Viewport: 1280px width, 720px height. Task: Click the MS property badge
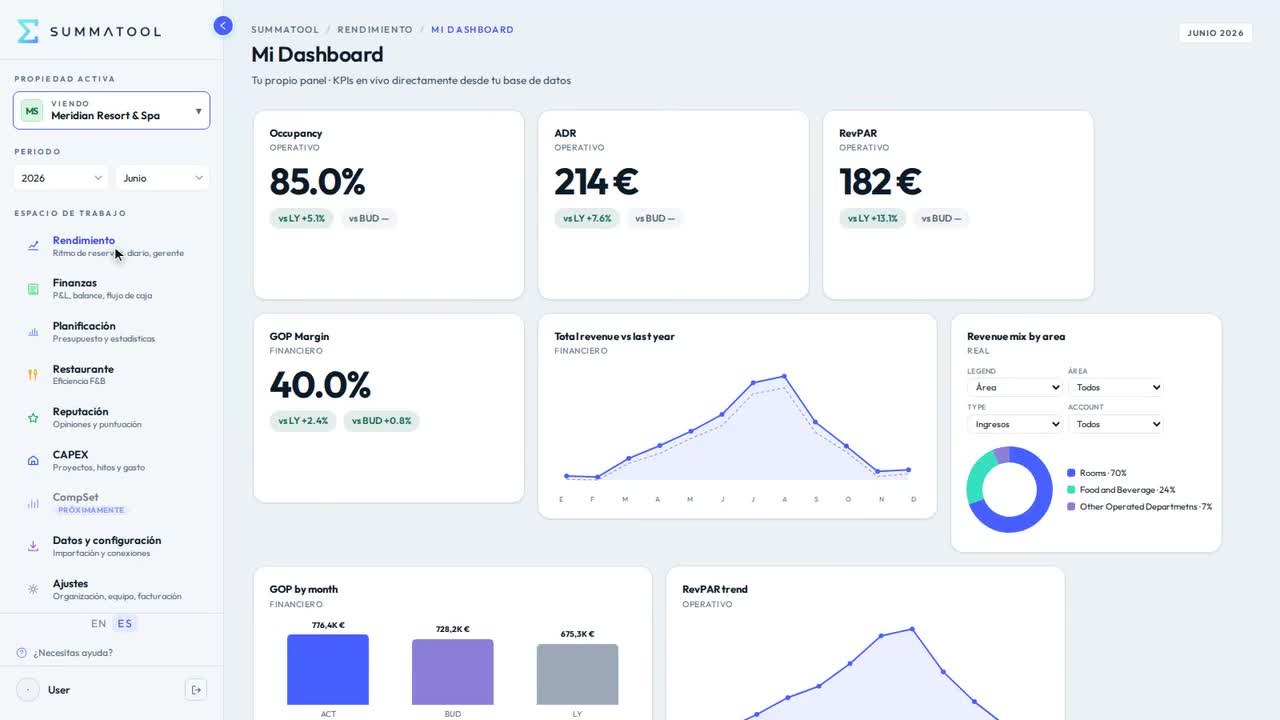(32, 111)
